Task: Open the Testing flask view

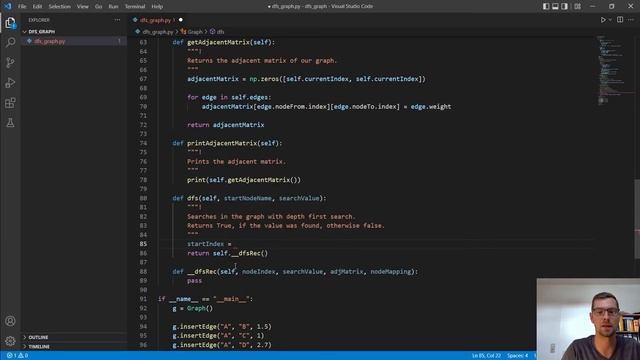Action: pyautogui.click(x=10, y=122)
